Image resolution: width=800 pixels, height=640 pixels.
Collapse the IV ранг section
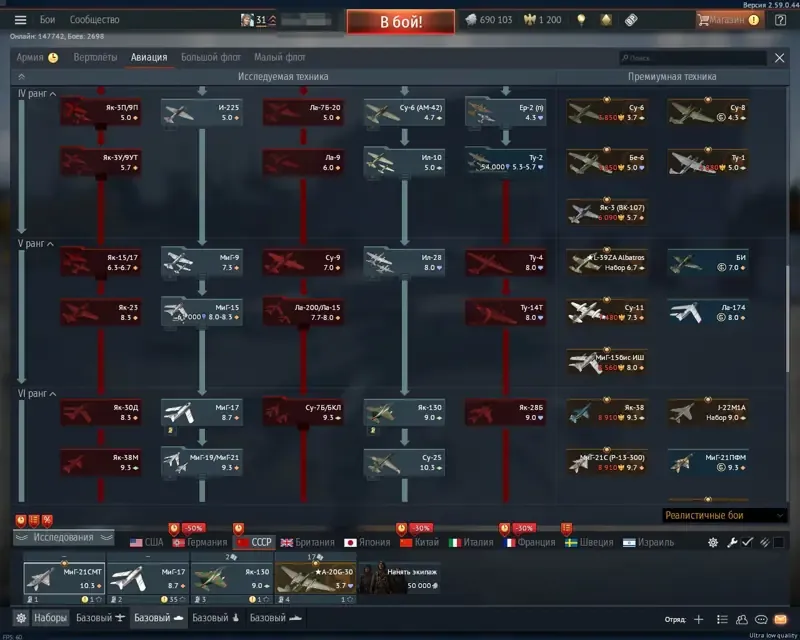click(x=37, y=93)
